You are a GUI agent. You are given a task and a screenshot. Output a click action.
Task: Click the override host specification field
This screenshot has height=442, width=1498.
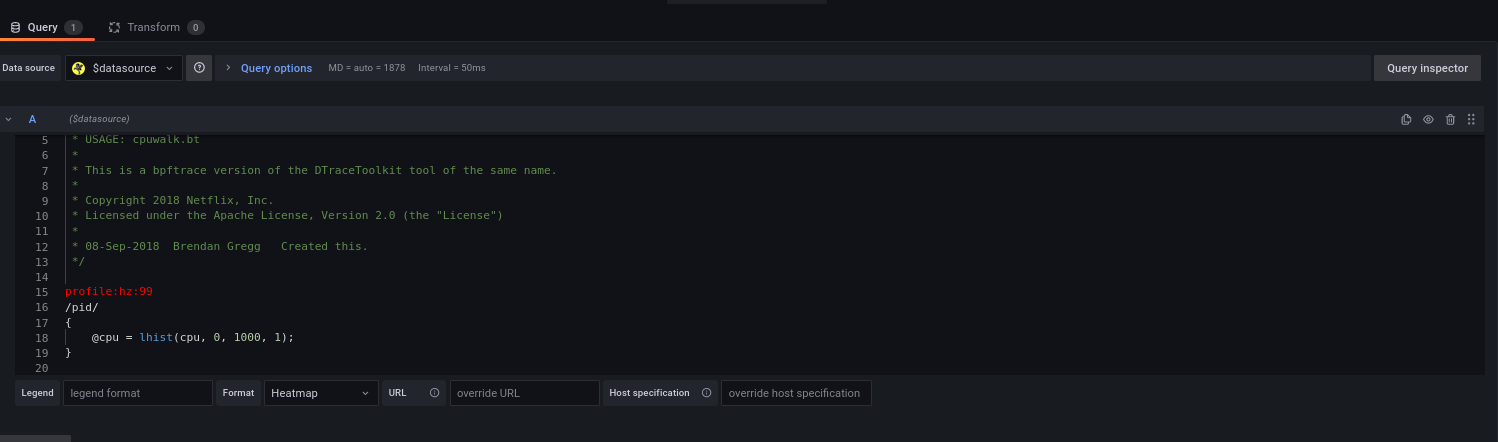pyautogui.click(x=795, y=393)
